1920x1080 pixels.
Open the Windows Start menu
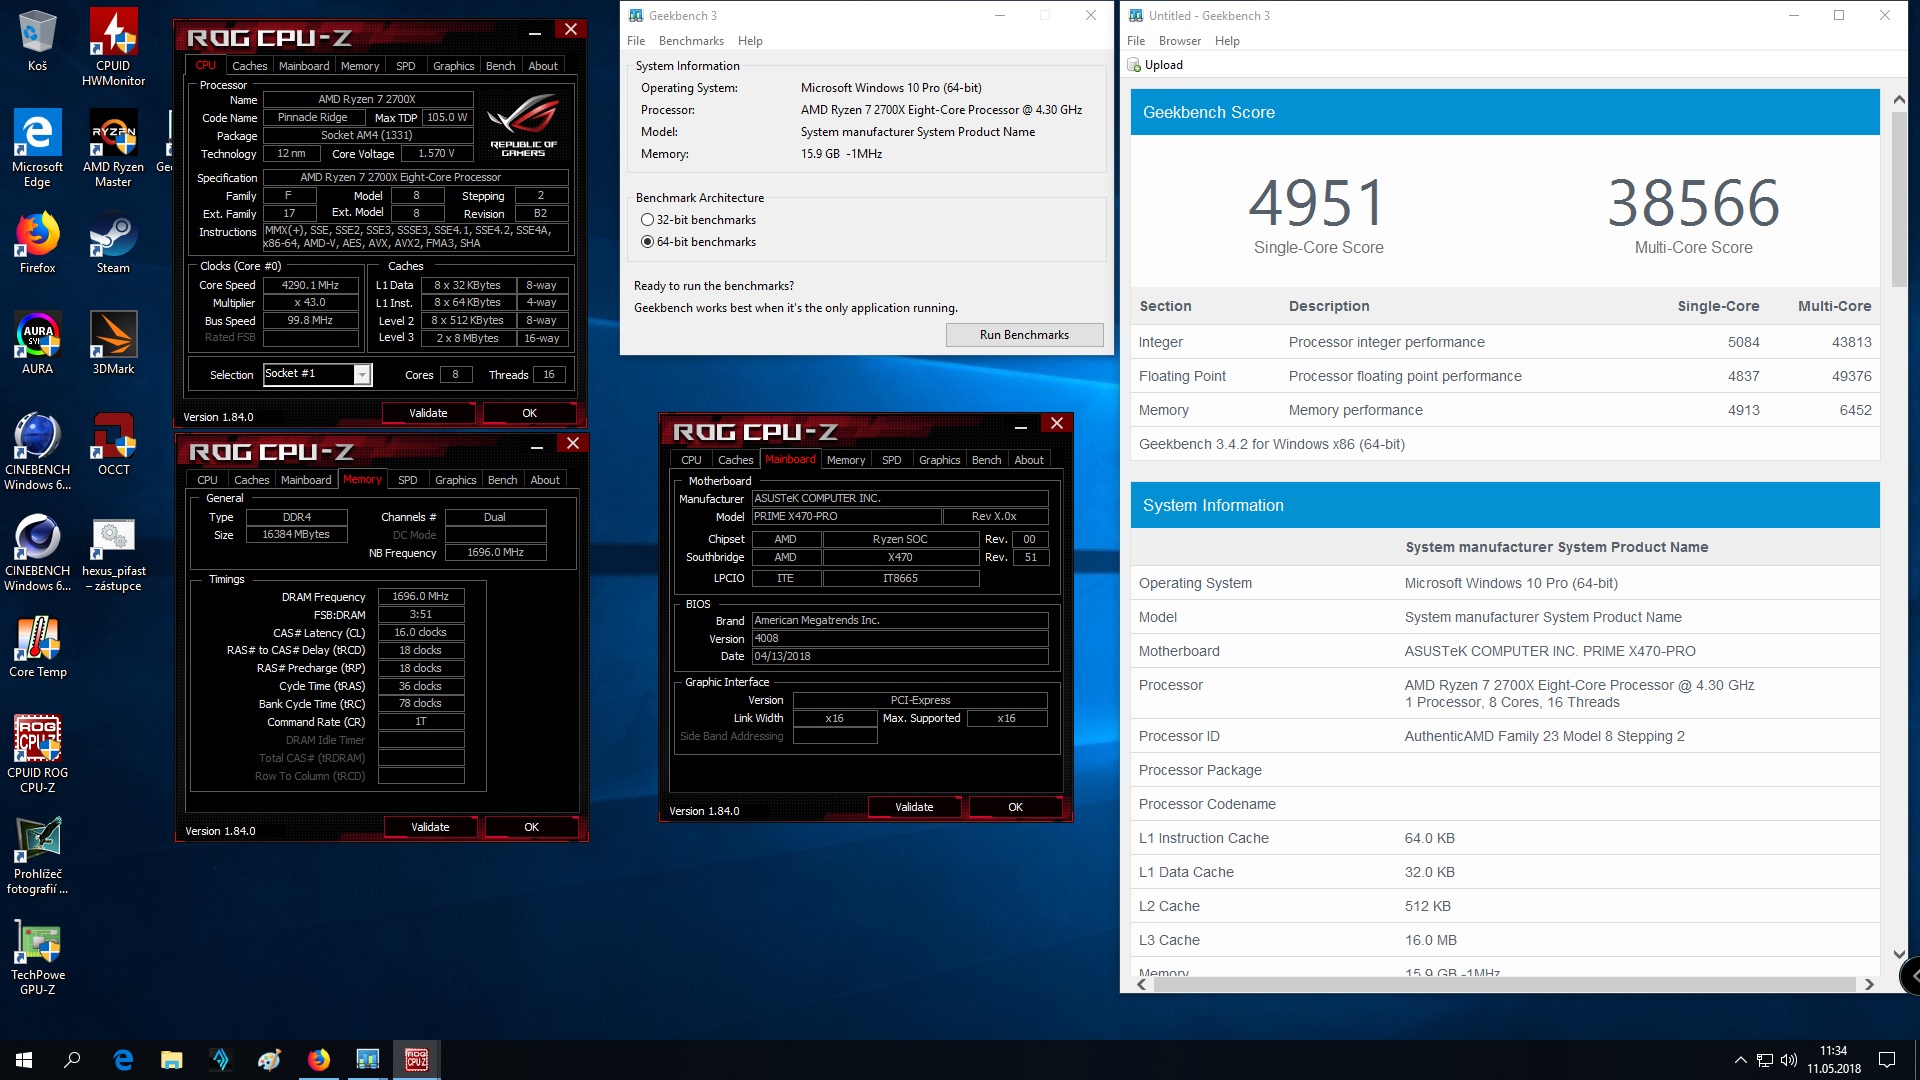(24, 1060)
